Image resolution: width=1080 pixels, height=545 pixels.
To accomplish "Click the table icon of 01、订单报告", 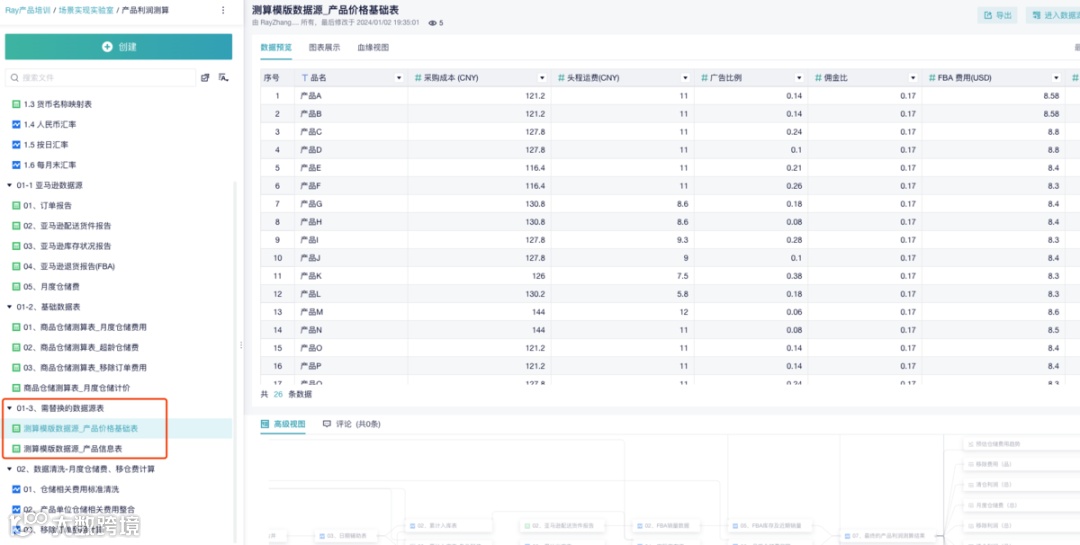I will coord(17,205).
